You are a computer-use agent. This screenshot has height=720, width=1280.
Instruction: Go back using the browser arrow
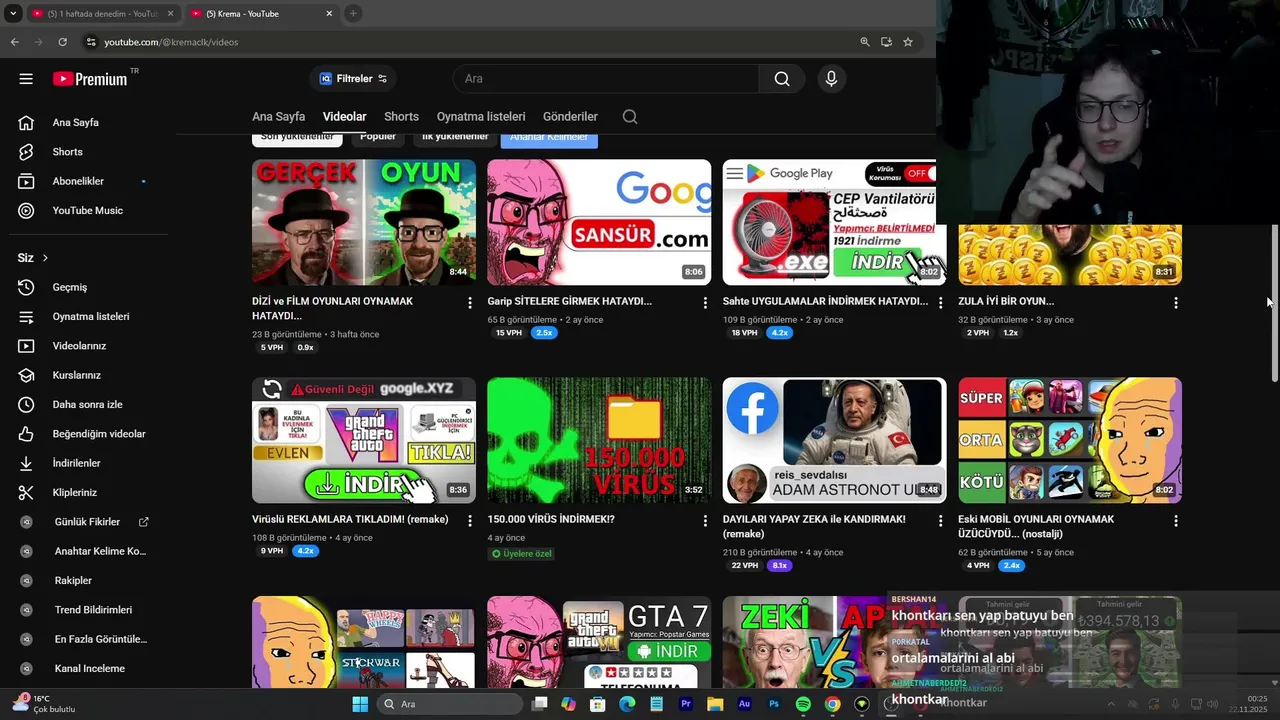click(x=14, y=42)
